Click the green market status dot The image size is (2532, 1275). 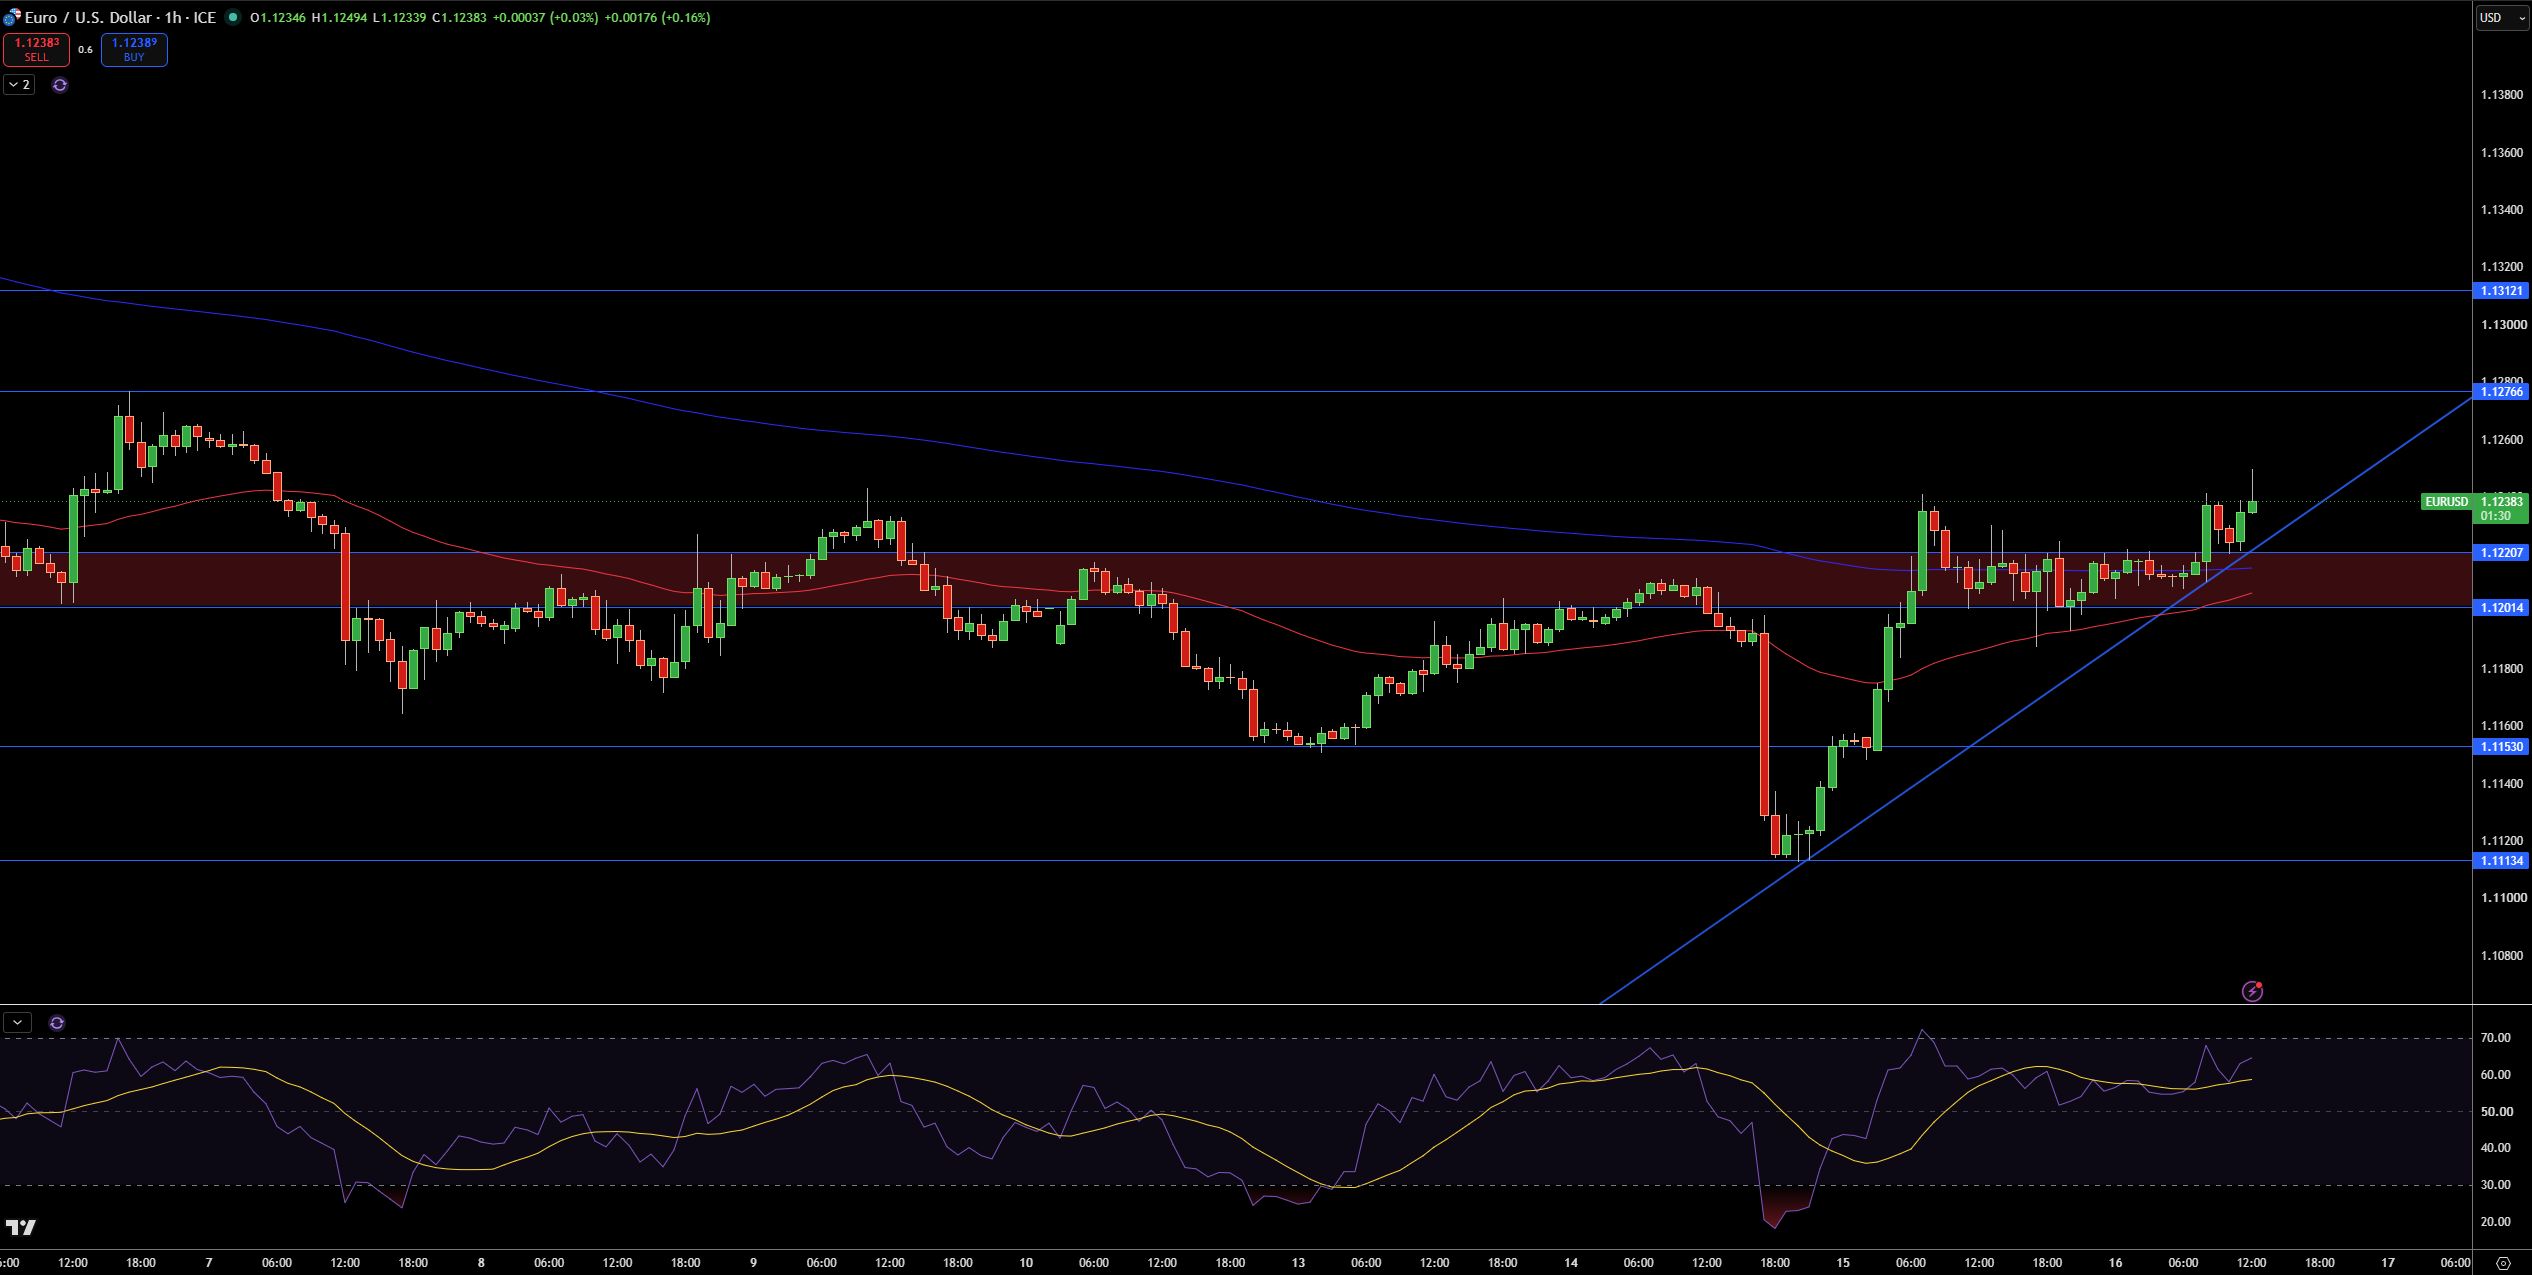pyautogui.click(x=233, y=17)
